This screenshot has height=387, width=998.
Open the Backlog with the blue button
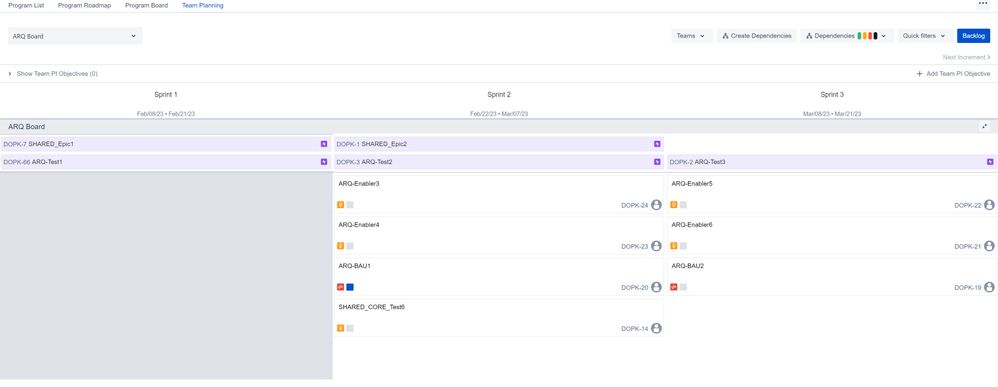(973, 36)
